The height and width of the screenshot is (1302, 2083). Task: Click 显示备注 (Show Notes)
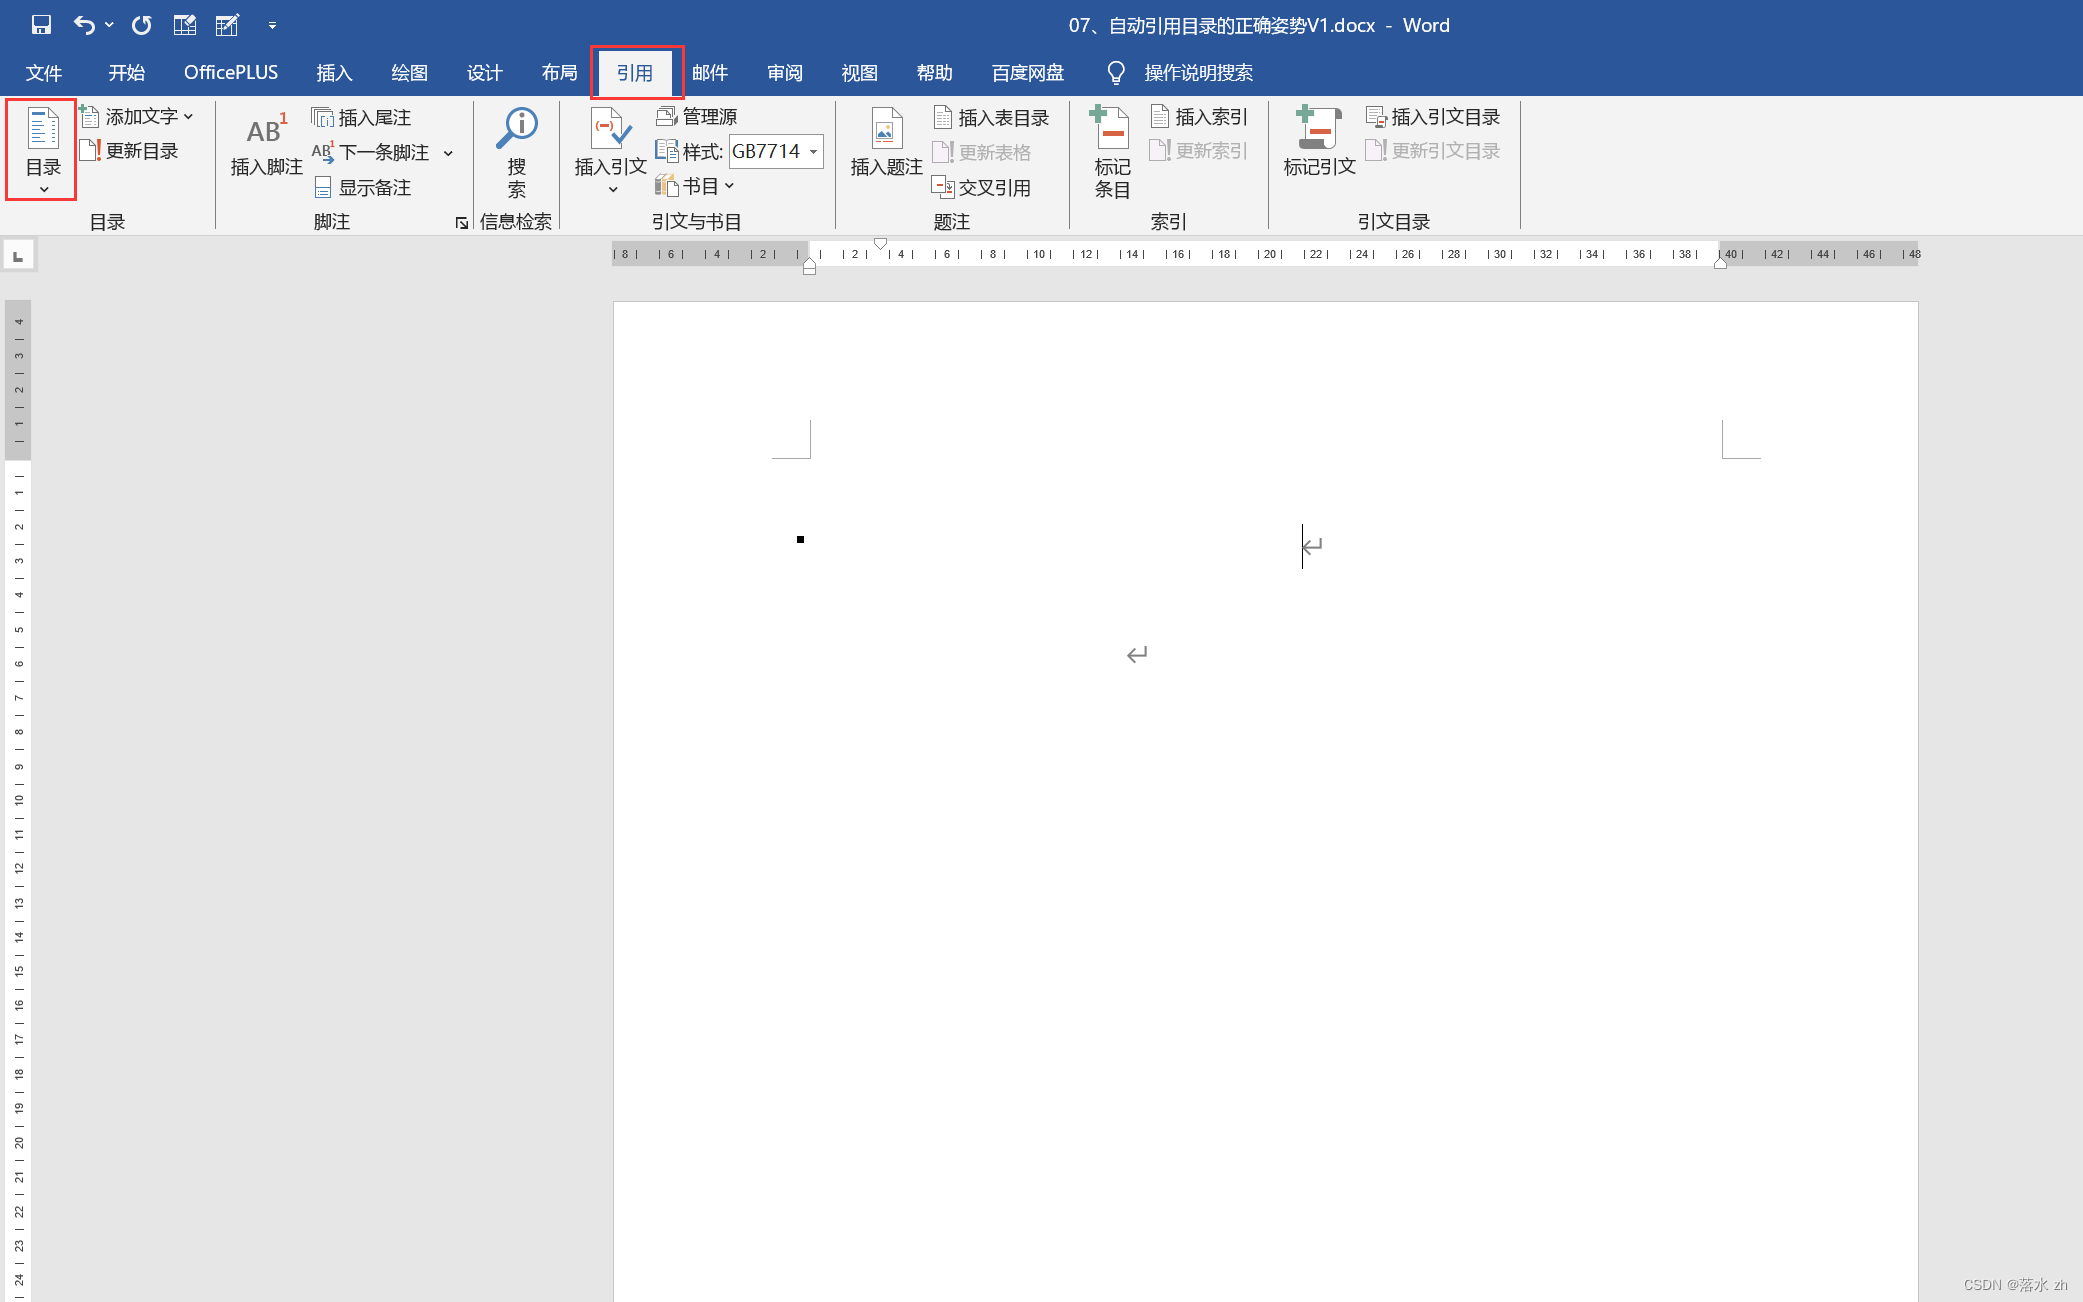(363, 187)
